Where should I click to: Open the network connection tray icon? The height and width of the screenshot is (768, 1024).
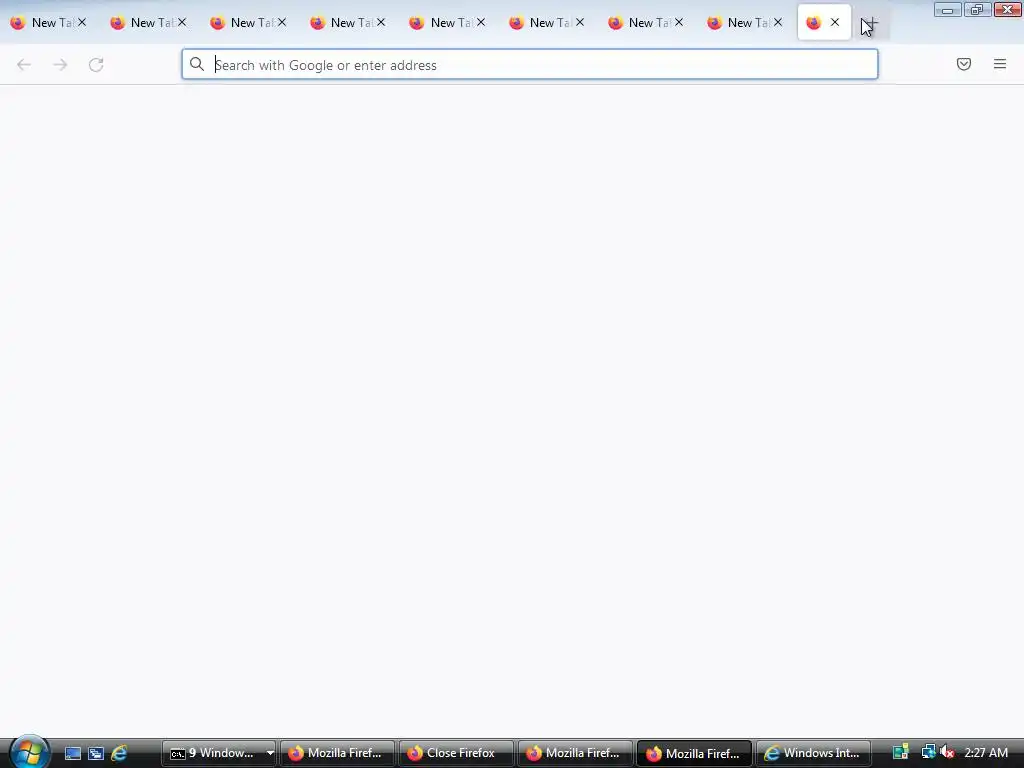(927, 753)
